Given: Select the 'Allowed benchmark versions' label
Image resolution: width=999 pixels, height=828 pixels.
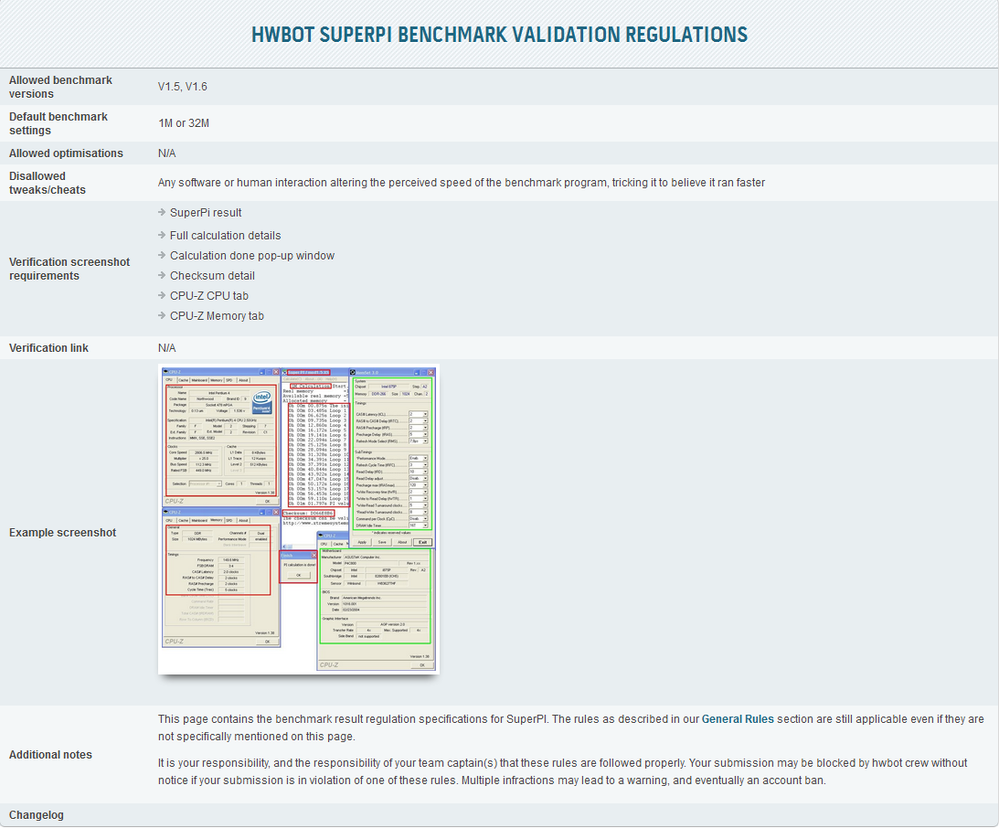Looking at the screenshot, I should [61, 87].
